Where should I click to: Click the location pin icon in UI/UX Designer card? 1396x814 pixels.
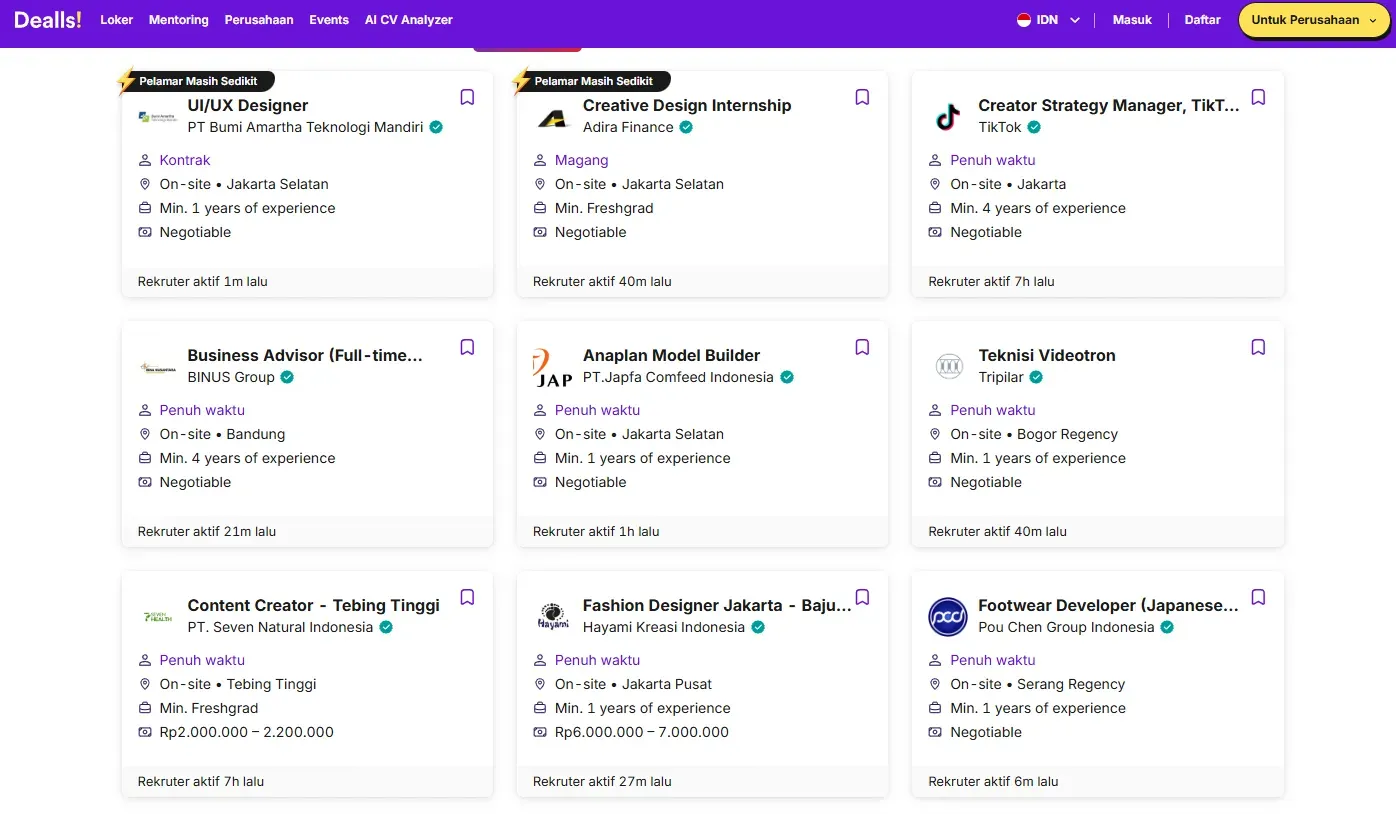[145, 184]
